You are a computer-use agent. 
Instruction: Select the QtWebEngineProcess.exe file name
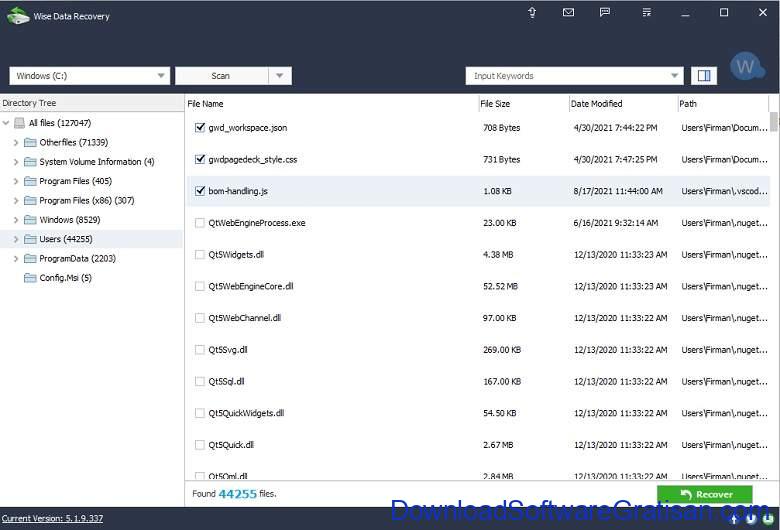point(257,223)
